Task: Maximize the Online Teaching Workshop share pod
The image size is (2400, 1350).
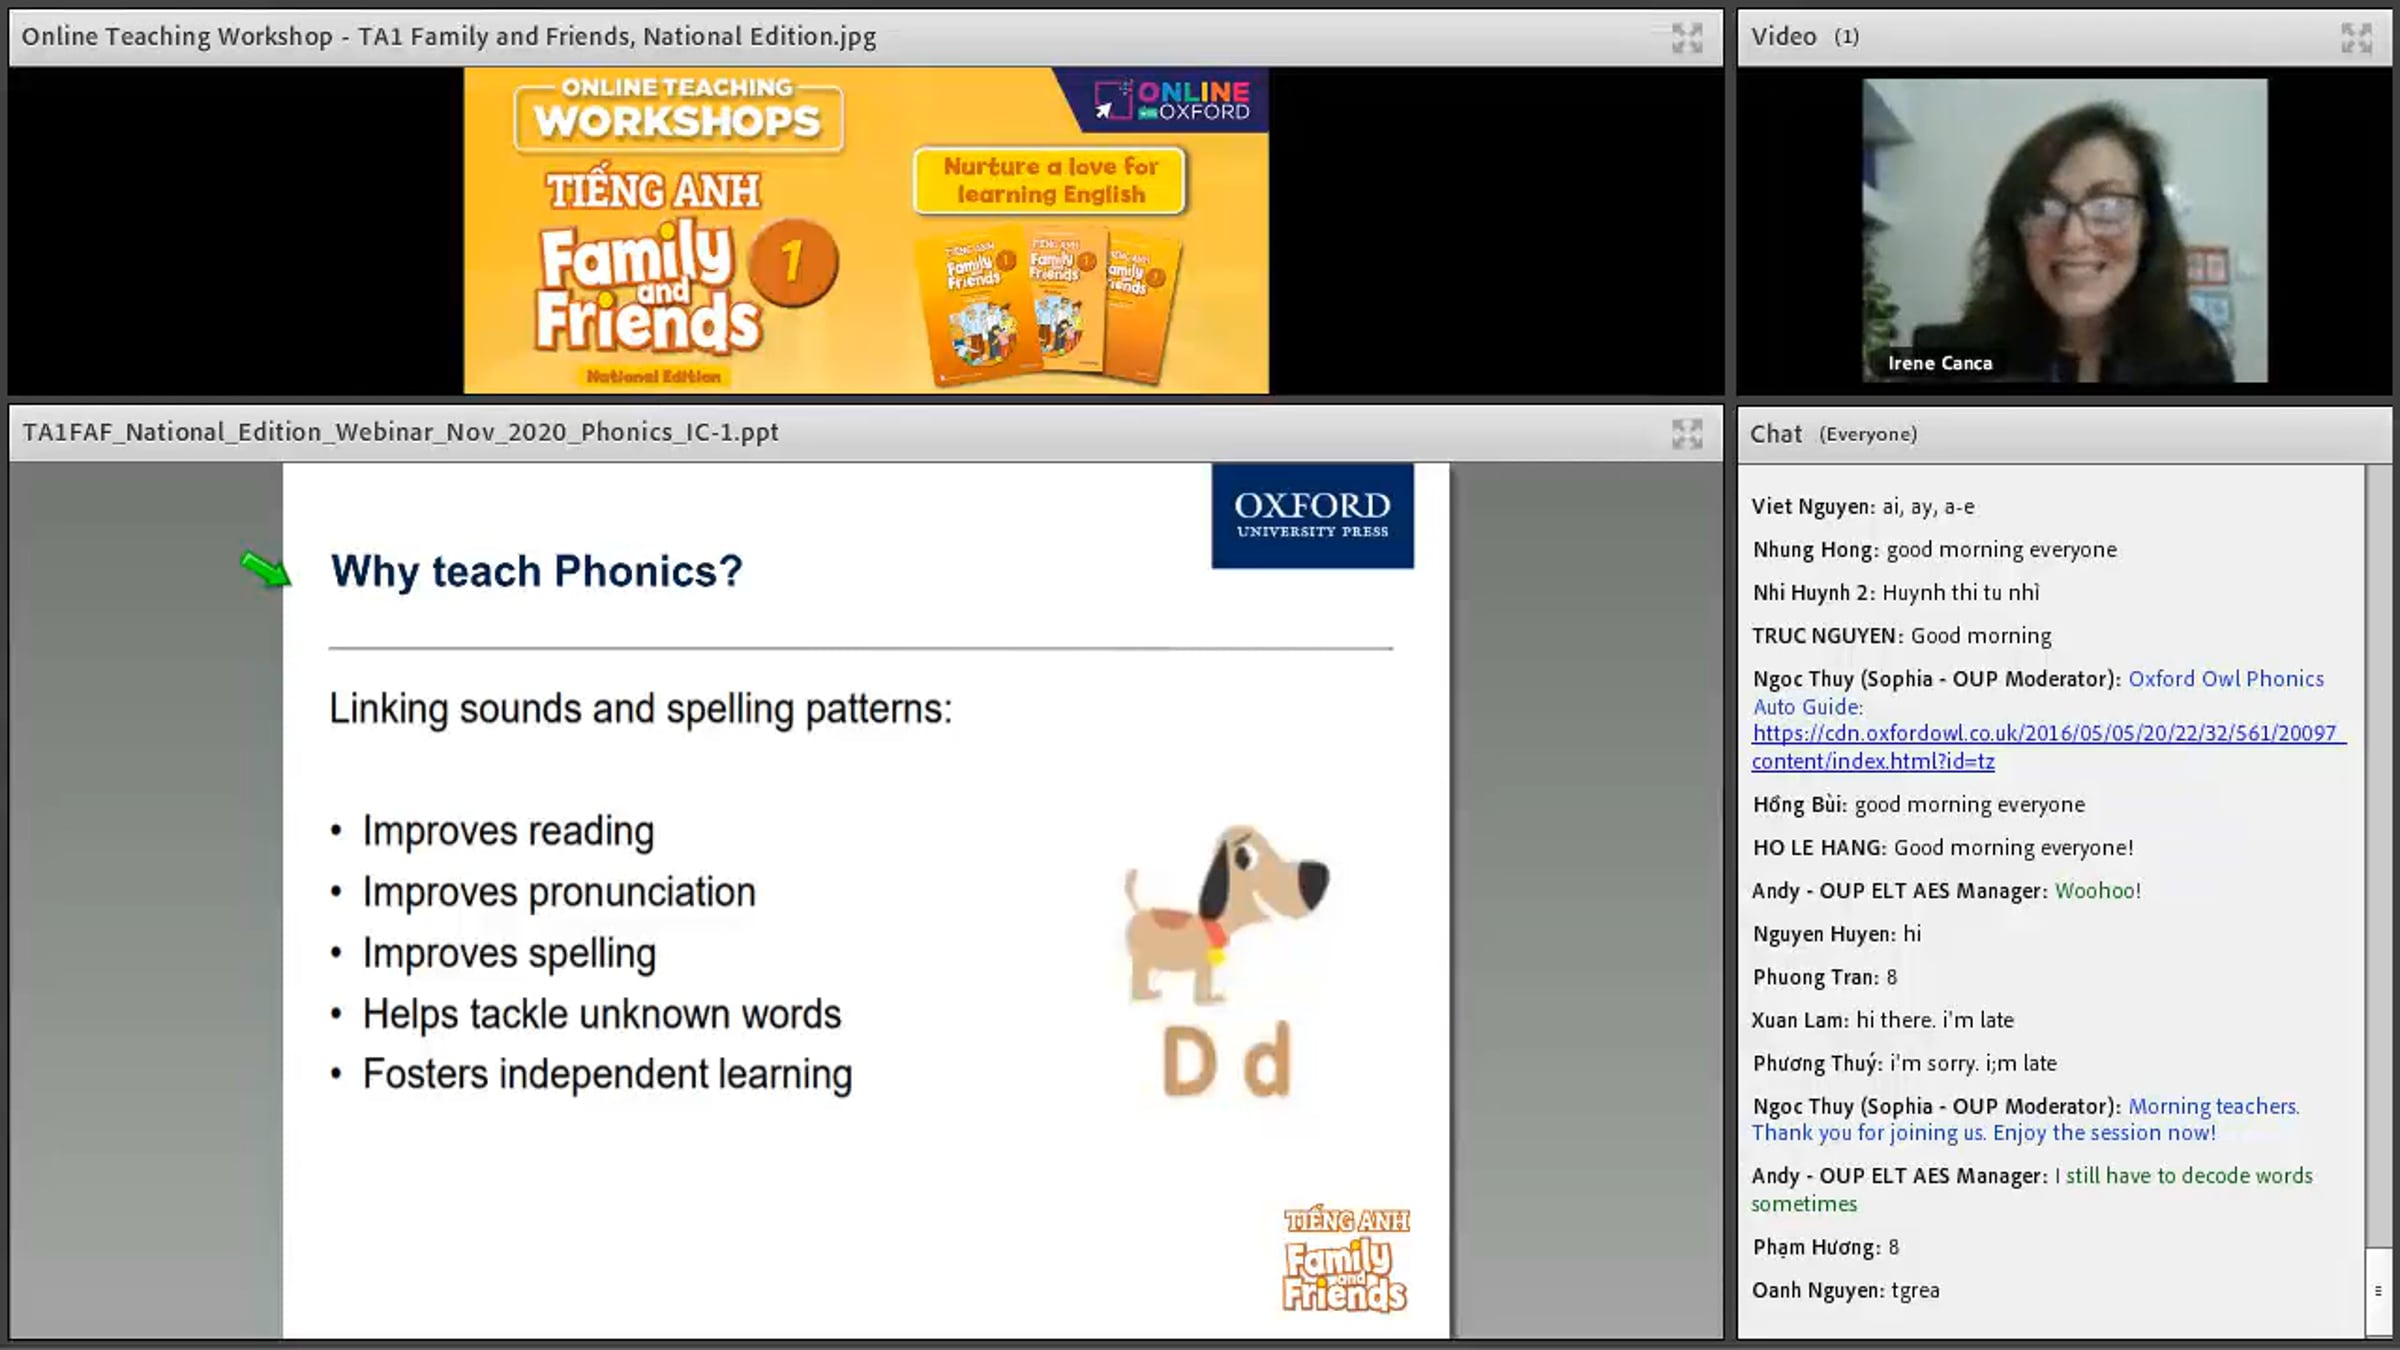Action: [1687, 38]
